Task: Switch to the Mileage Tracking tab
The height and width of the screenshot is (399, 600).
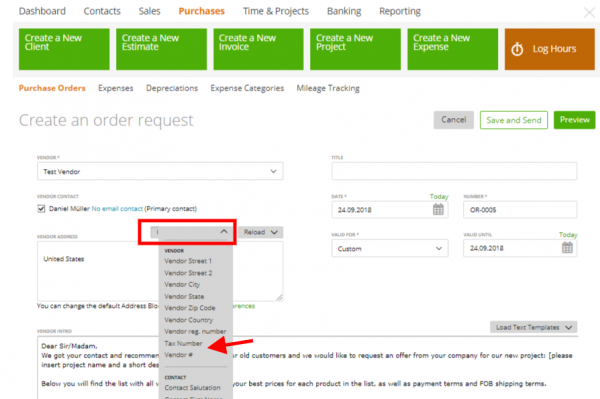Action: (328, 88)
